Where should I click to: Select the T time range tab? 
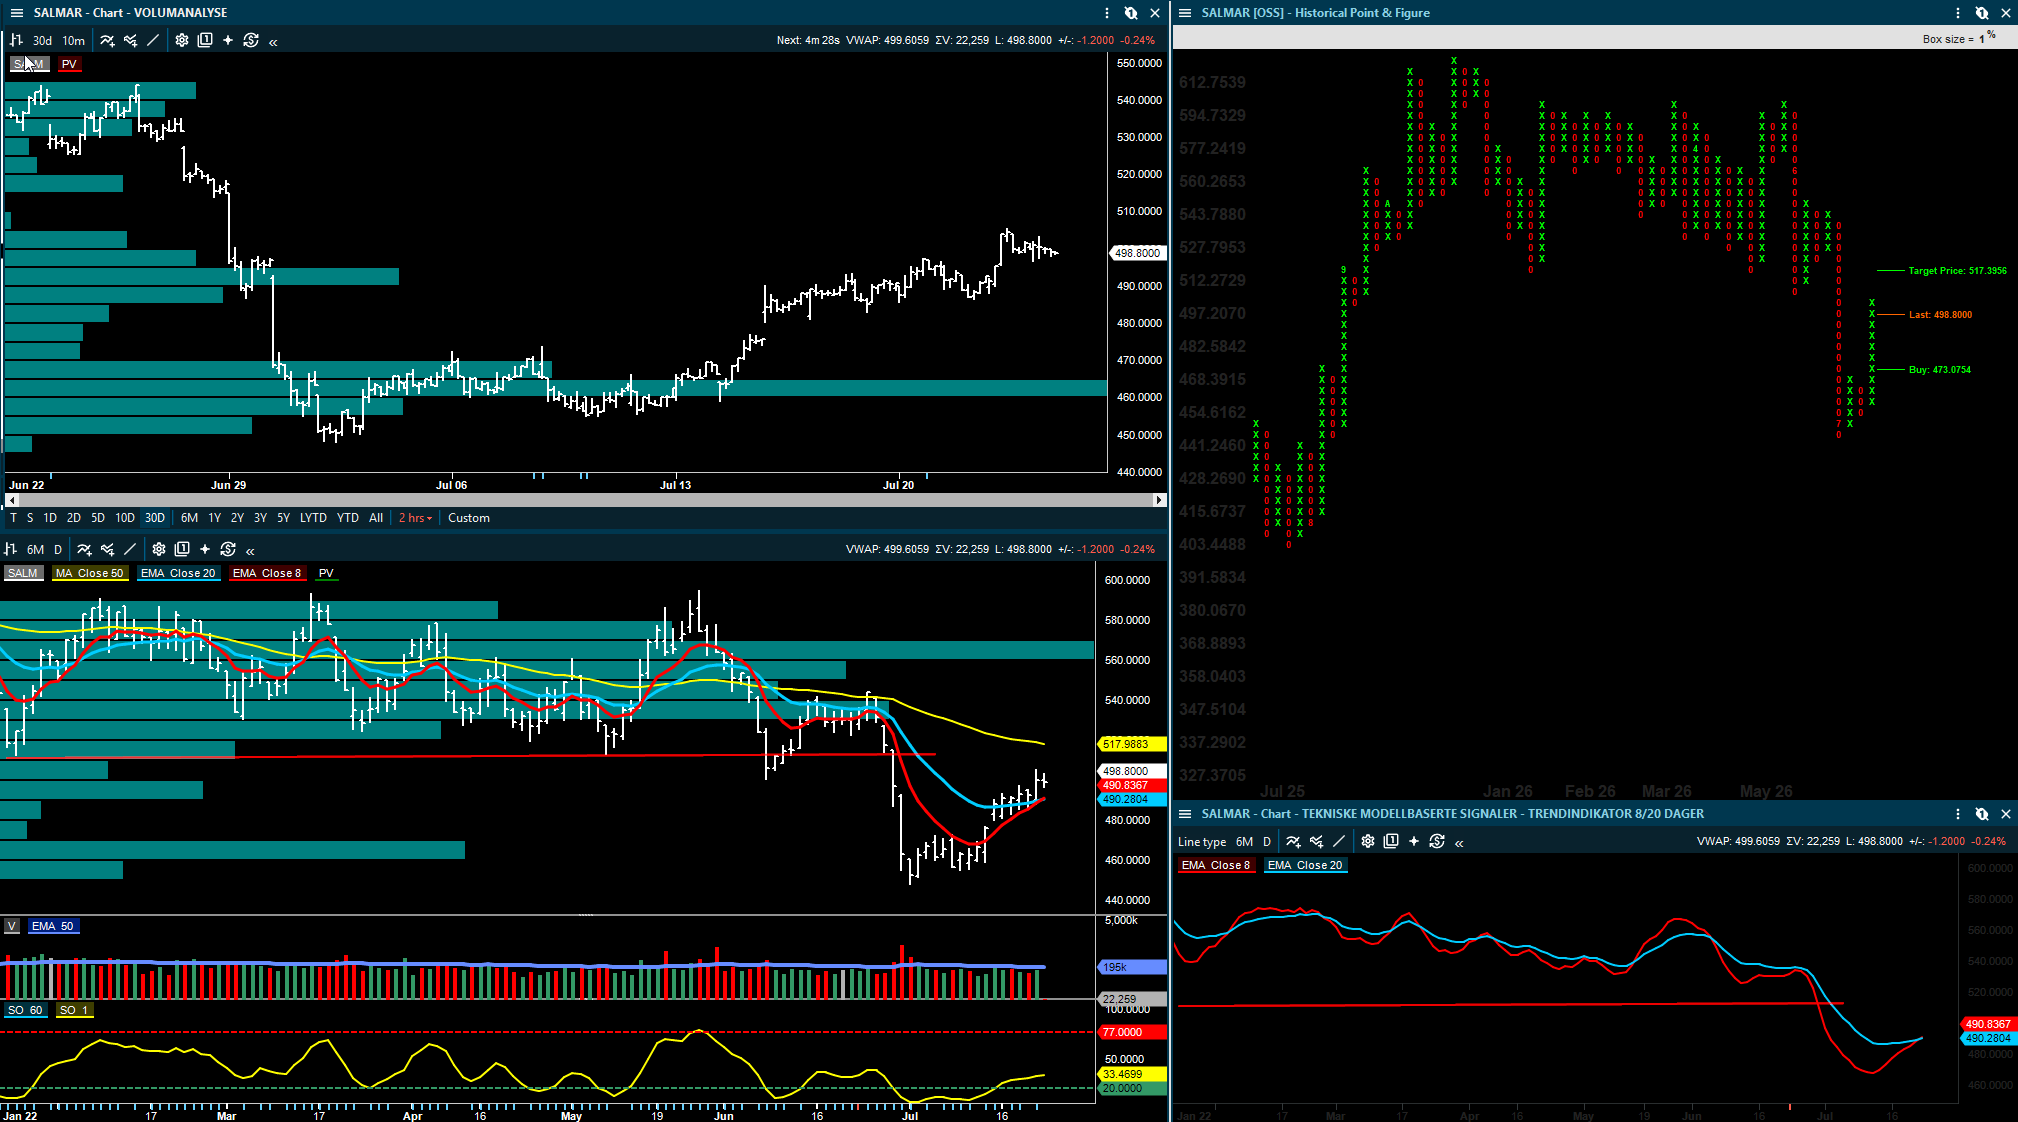point(13,518)
